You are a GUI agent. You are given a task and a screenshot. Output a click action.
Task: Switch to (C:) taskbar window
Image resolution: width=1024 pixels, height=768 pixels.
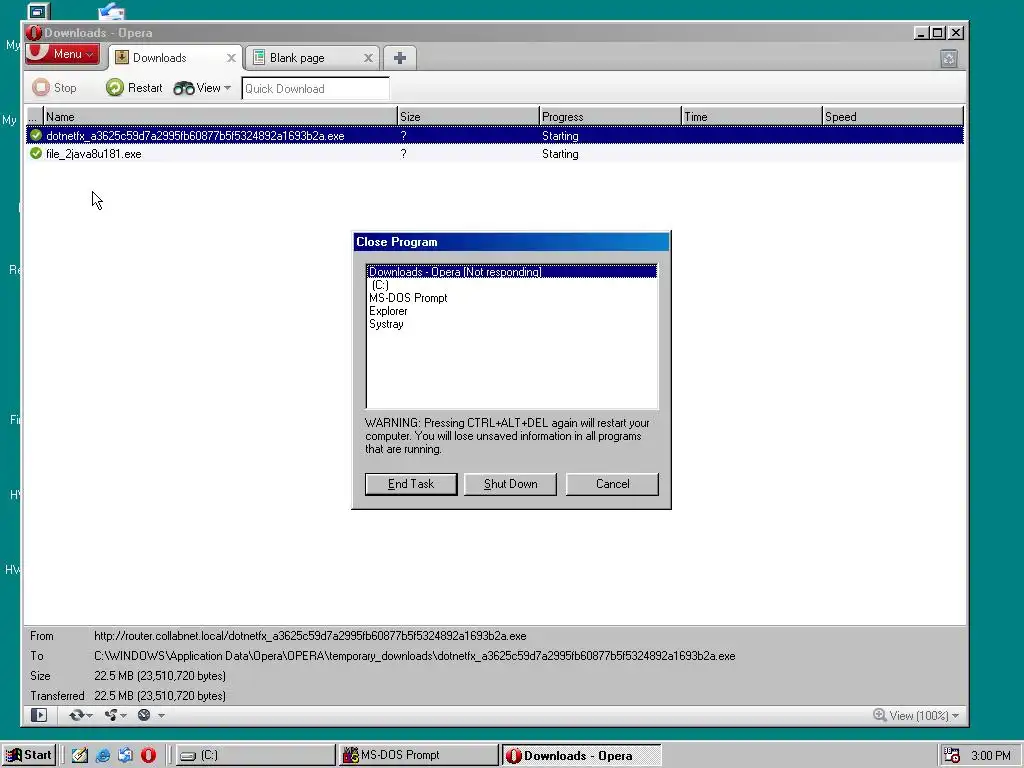coord(255,756)
